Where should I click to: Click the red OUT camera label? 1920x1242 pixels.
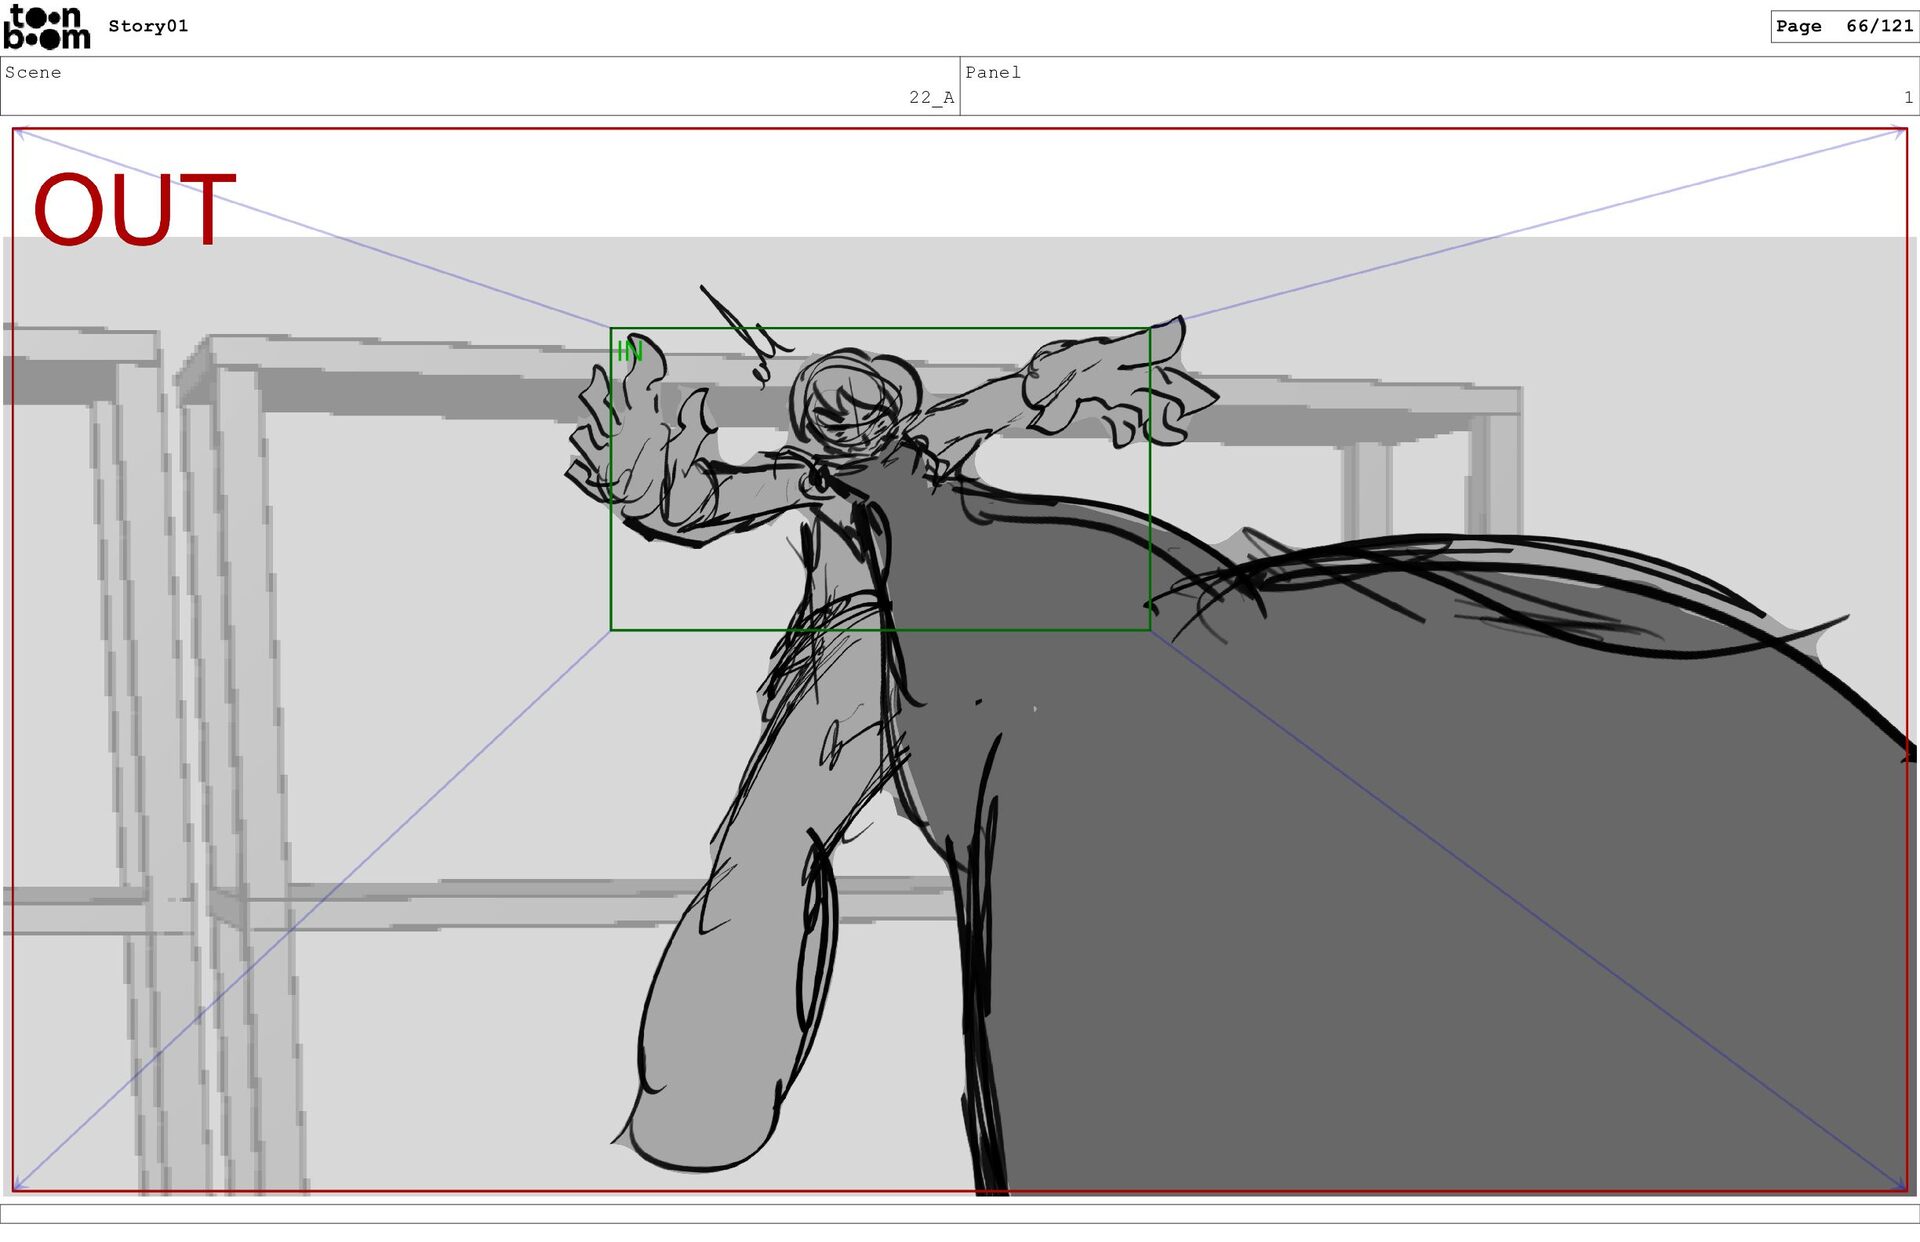pyautogui.click(x=134, y=210)
